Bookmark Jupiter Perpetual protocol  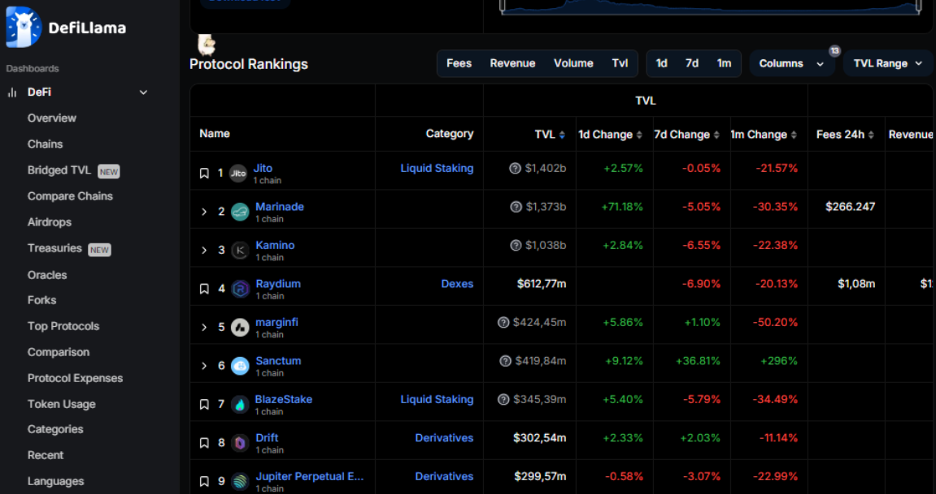(x=204, y=481)
